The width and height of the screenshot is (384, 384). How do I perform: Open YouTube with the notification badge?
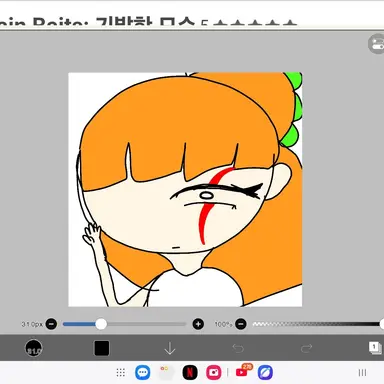[x=242, y=372]
